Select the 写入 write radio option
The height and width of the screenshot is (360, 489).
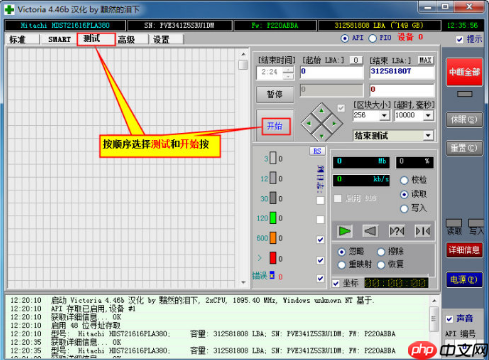tap(404, 209)
